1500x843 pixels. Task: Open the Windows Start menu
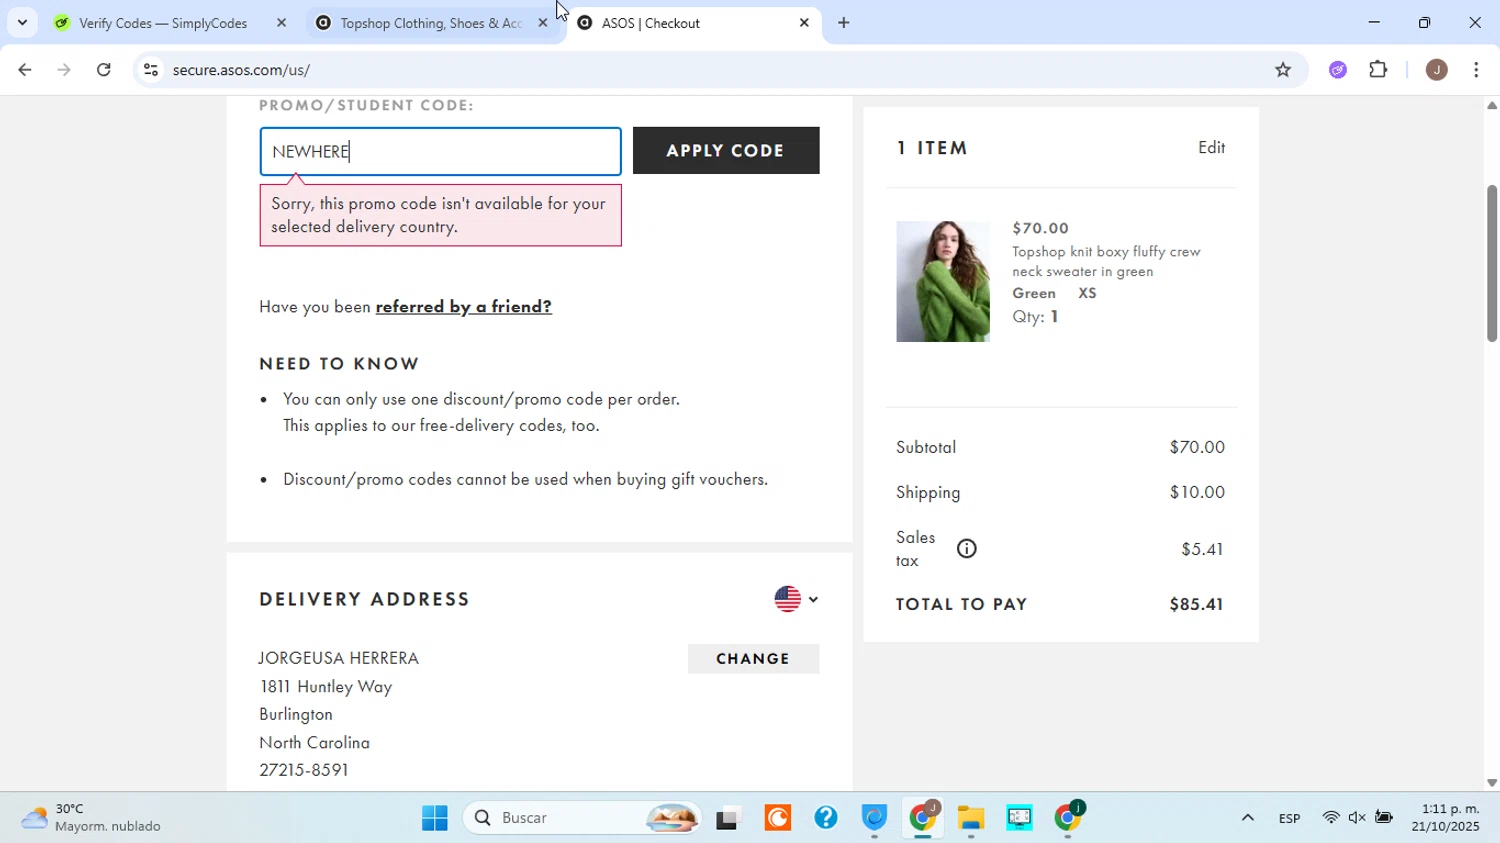pyautogui.click(x=435, y=818)
